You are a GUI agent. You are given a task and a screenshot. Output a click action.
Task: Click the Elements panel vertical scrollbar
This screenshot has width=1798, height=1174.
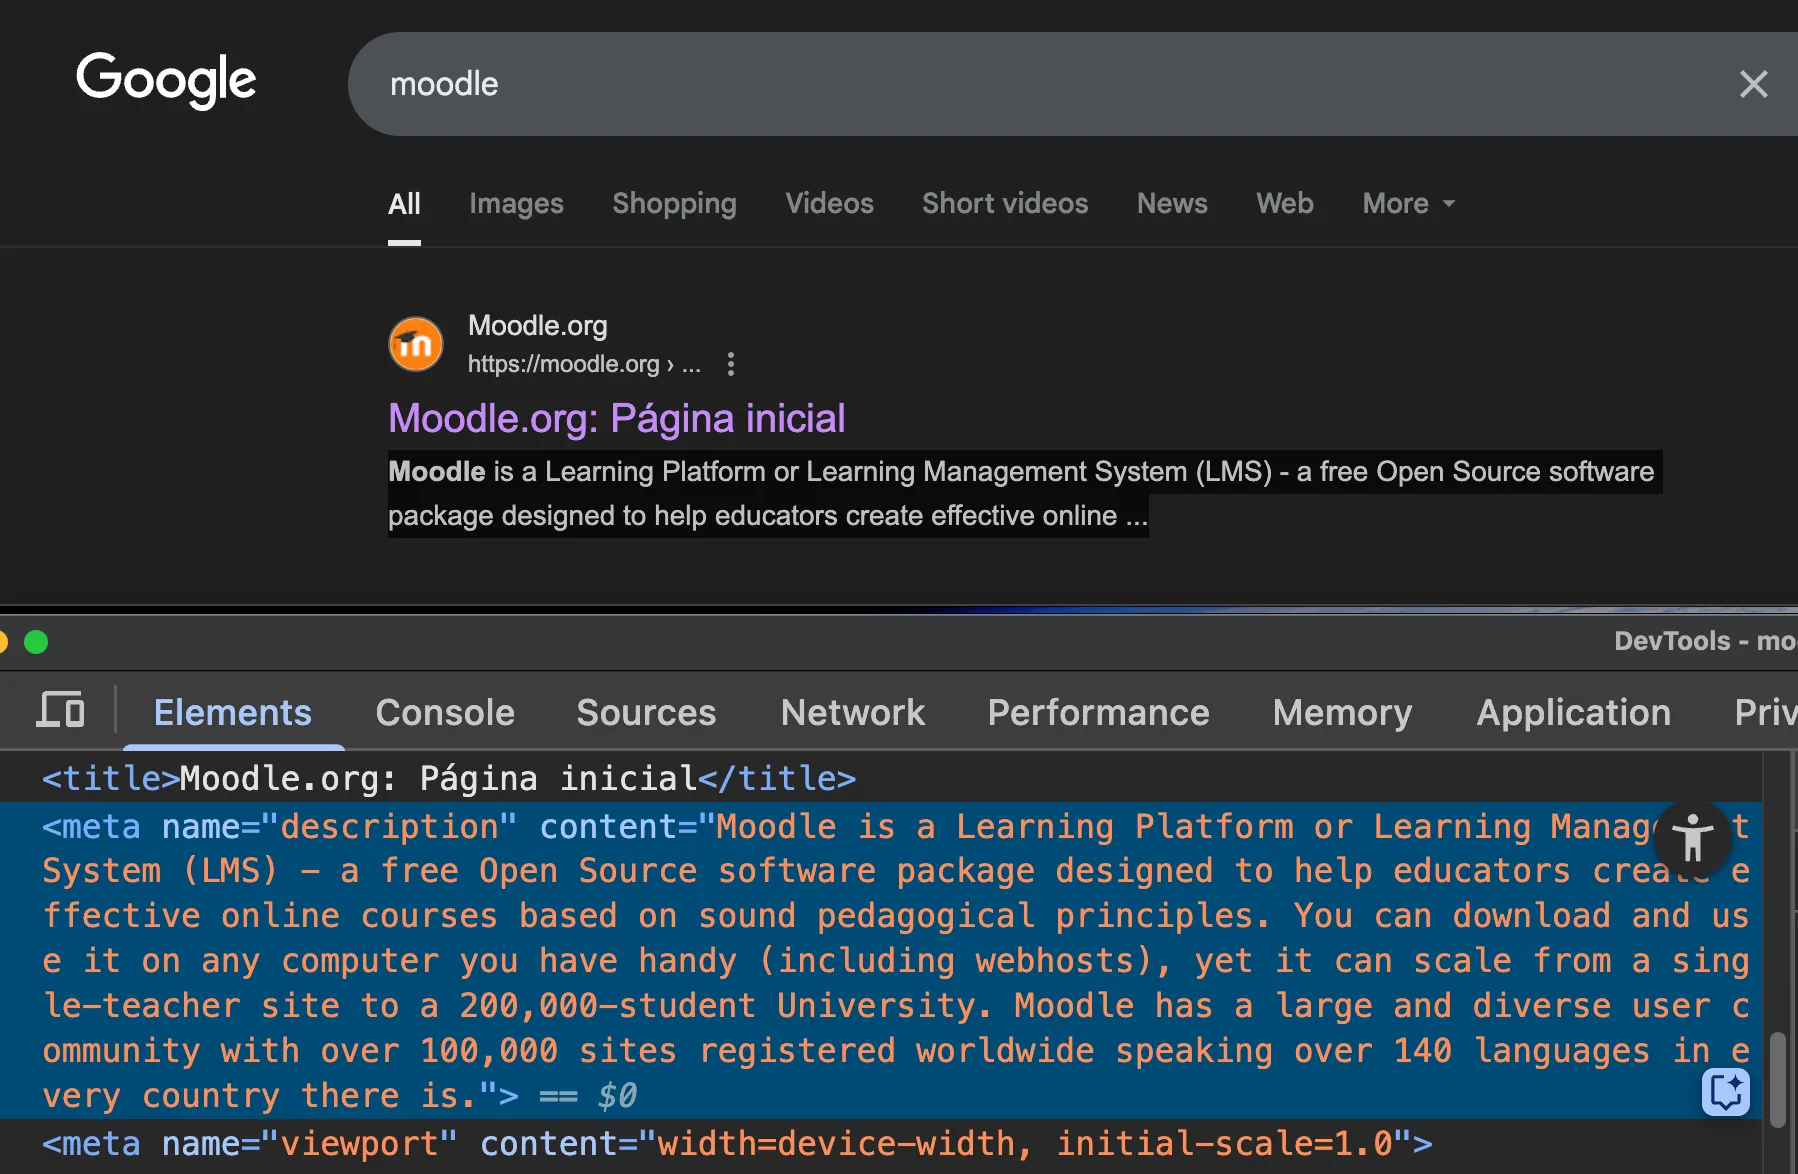(x=1778, y=1080)
